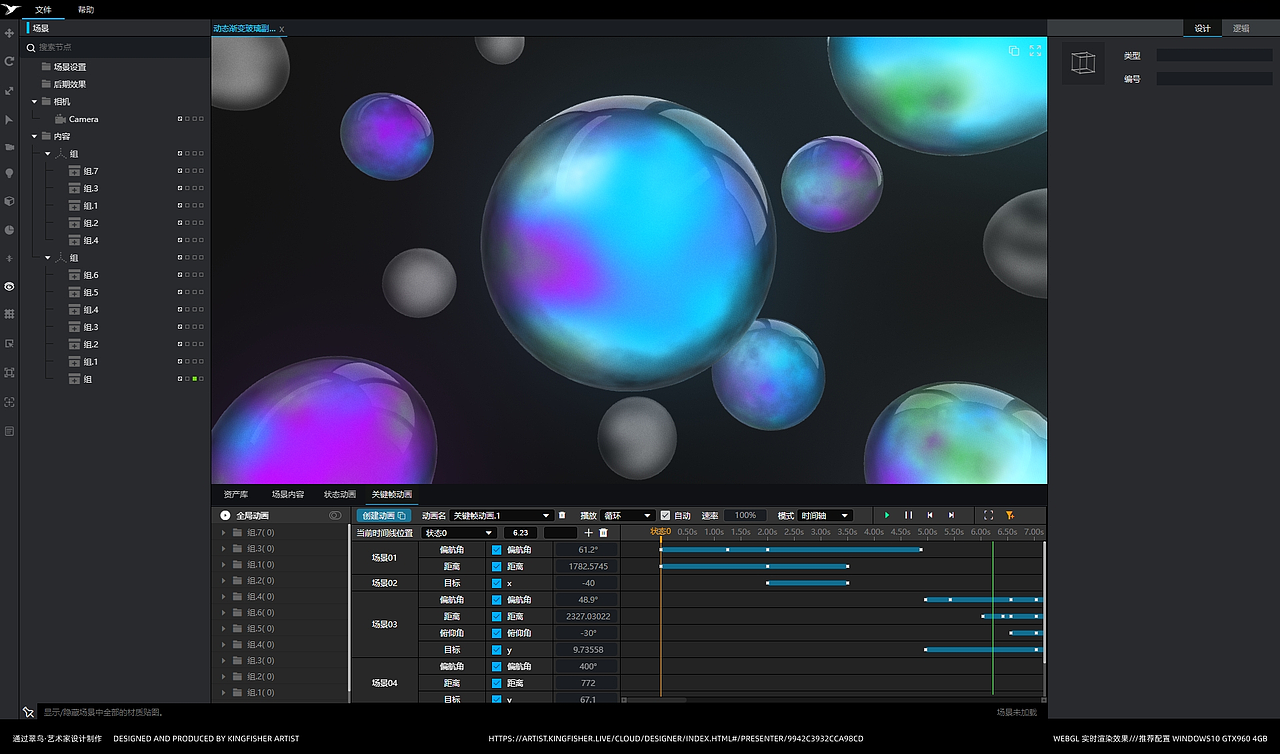Uncheck 俯仰角 checkbox in 场景03
The width and height of the screenshot is (1280, 754).
click(x=497, y=633)
